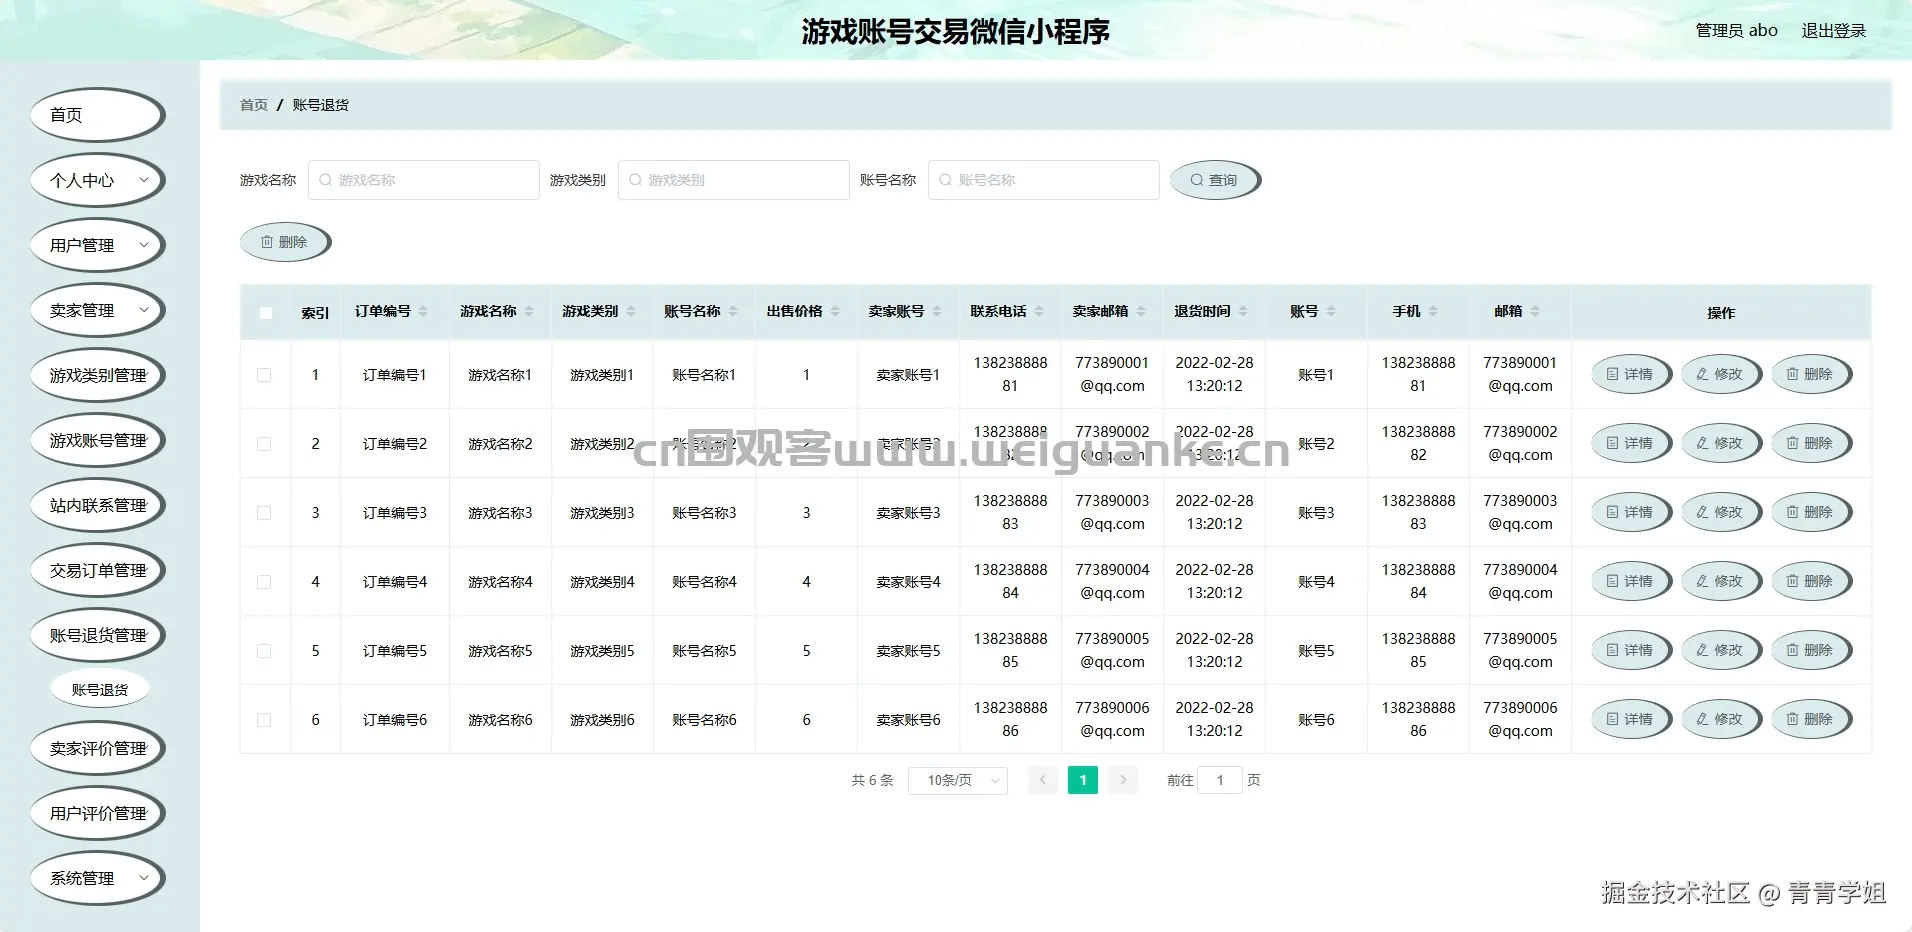This screenshot has height=932, width=1912.
Task: Open the 10条/页 page size dropdown
Action: (958, 780)
